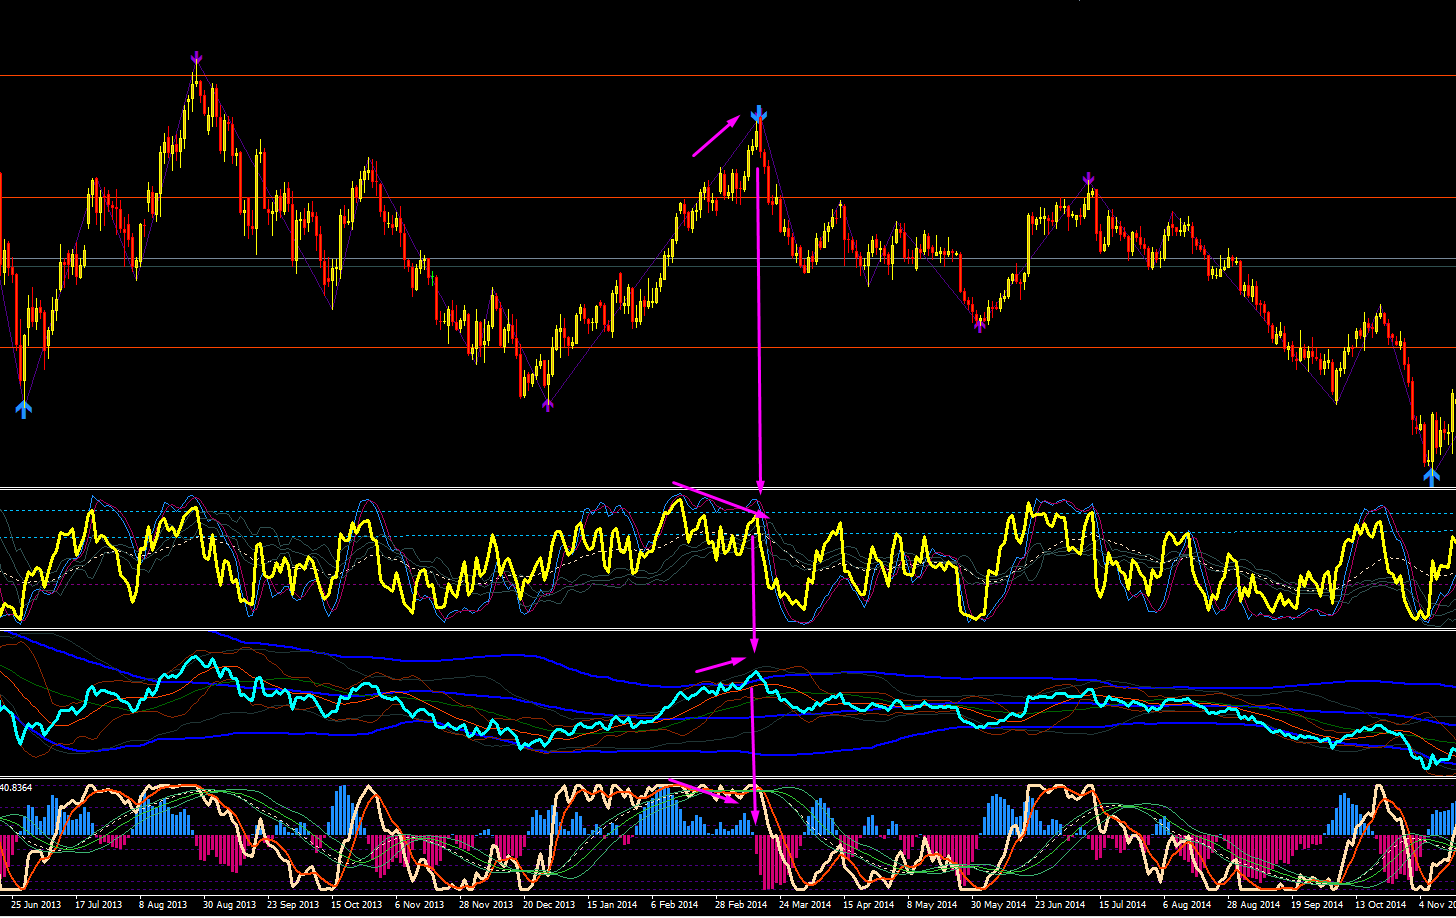Click the 28 Aug 2014 date label

point(1253,905)
